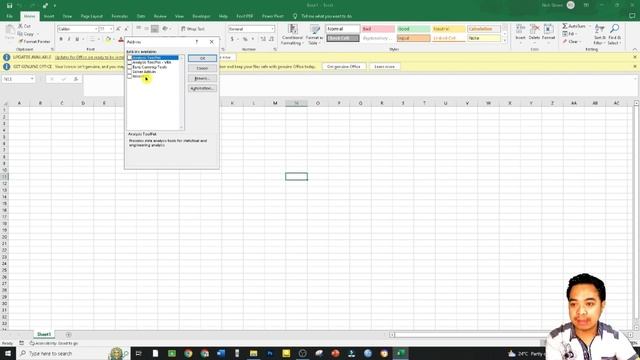This screenshot has height=360, width=640.
Task: Open the General number format dropdown
Action: 272,29
